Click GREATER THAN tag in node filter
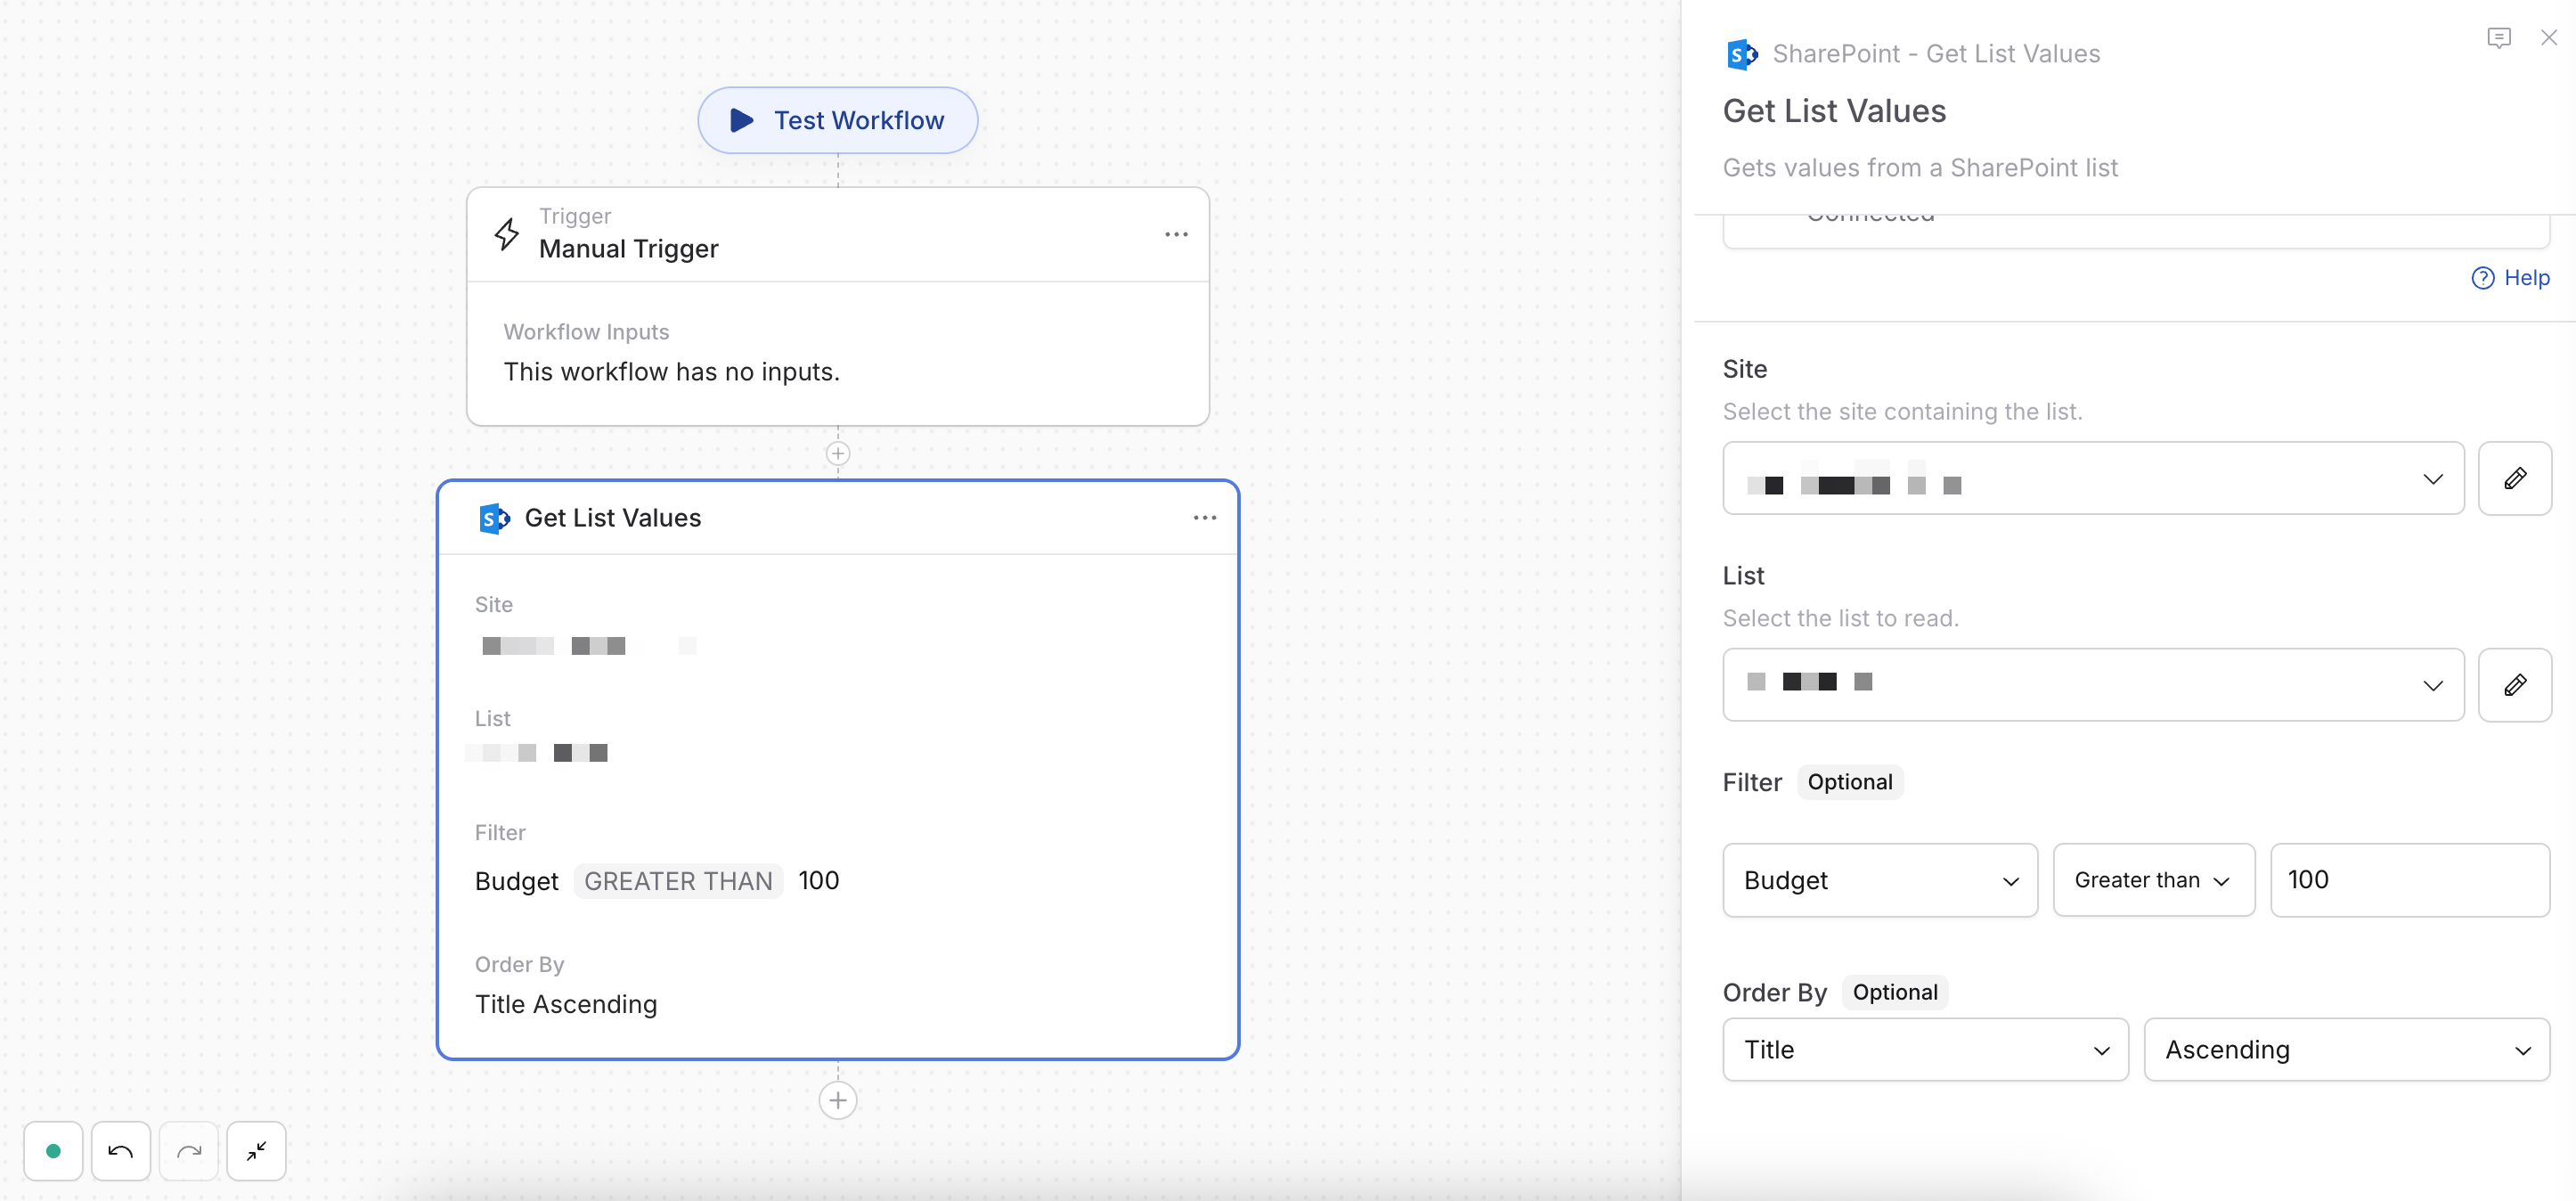2576x1201 pixels. tap(678, 881)
